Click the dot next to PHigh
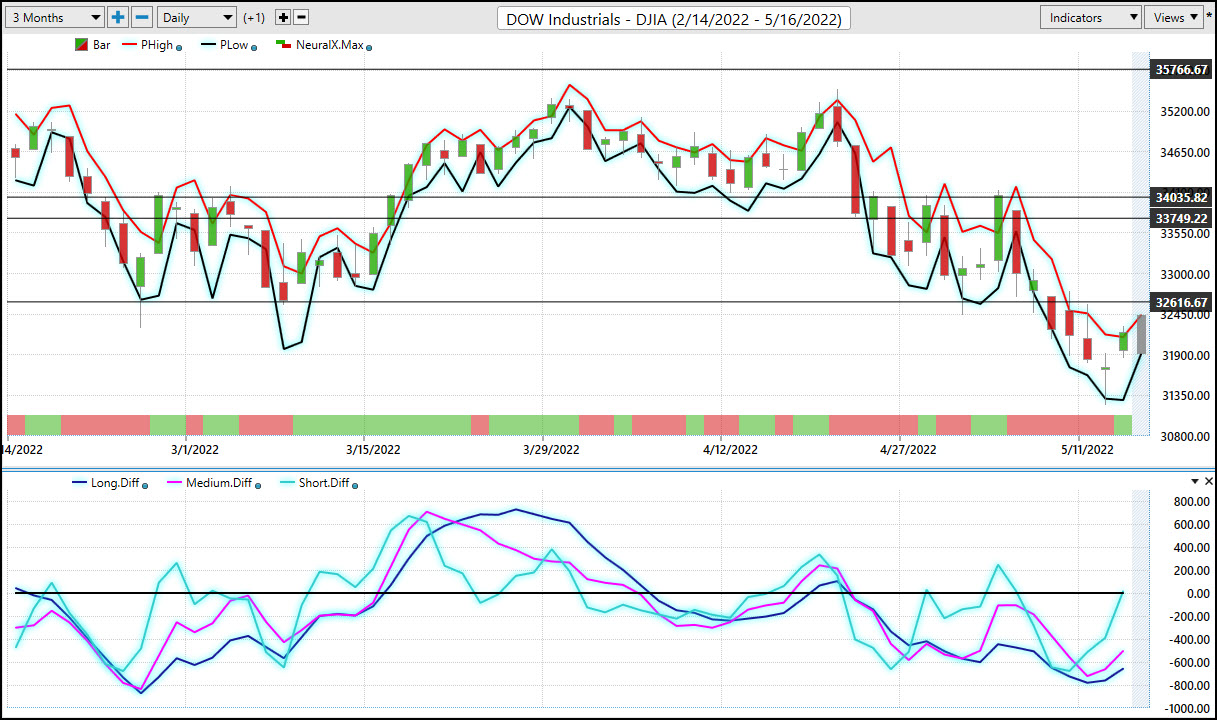 [179, 47]
